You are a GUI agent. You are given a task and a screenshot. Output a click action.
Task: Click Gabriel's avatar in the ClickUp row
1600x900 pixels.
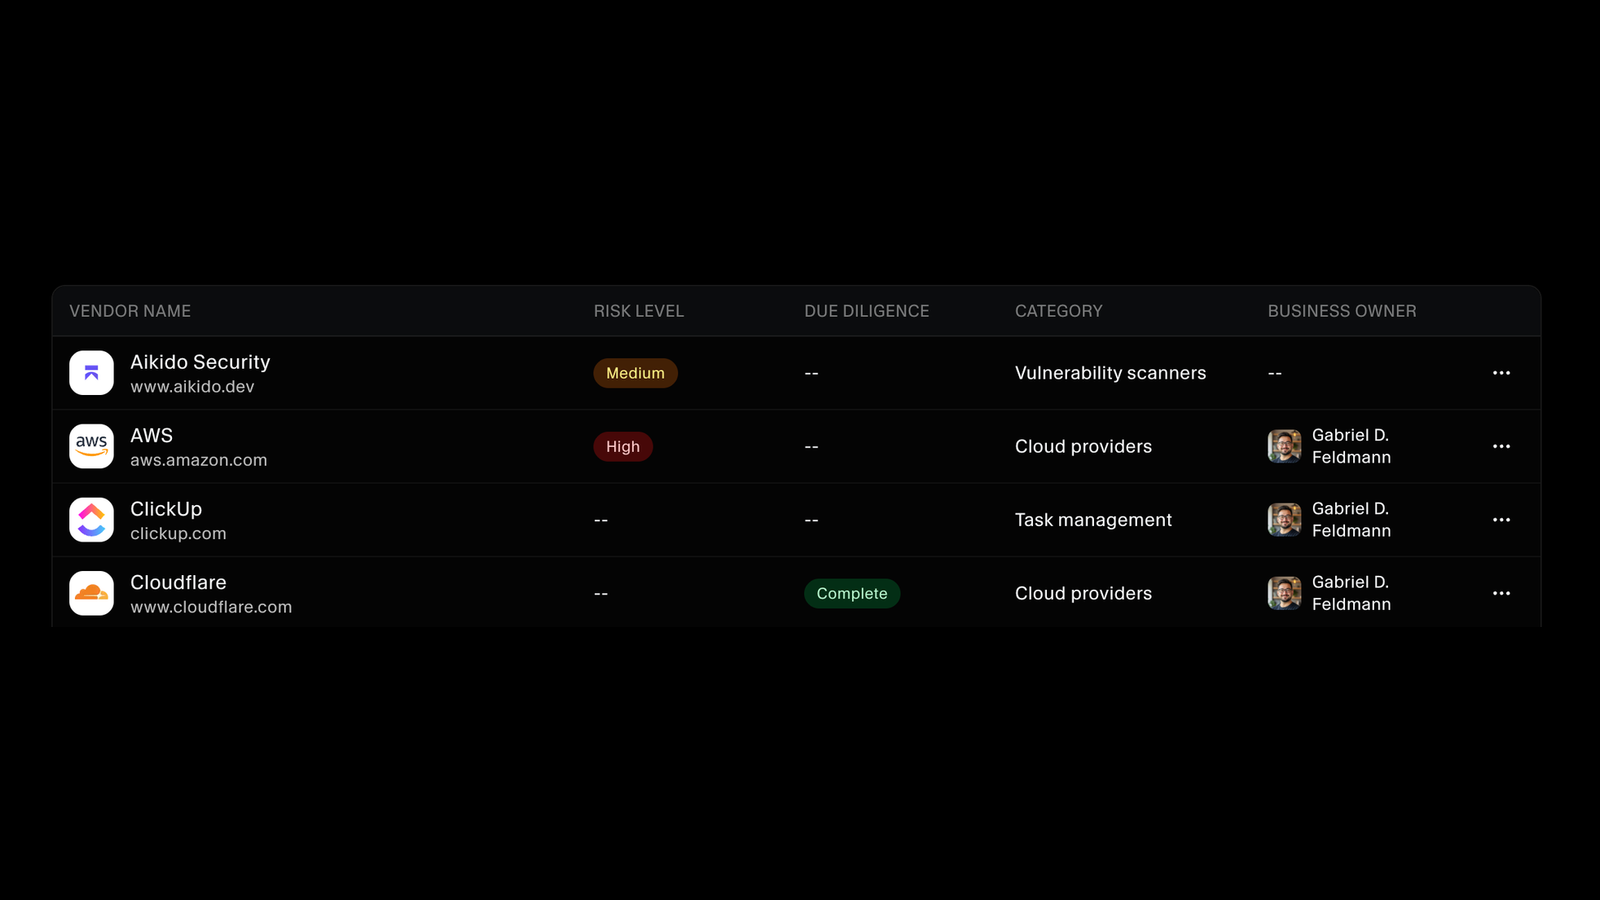tap(1284, 520)
